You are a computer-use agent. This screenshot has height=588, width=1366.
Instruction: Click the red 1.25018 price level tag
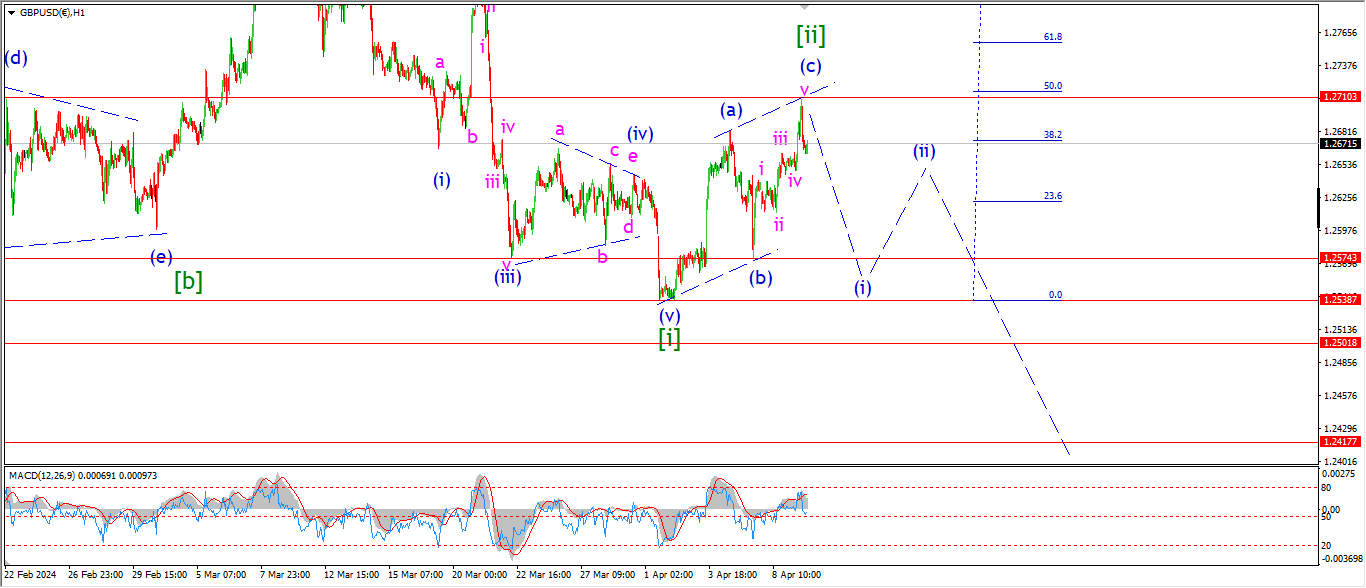[x=1339, y=343]
